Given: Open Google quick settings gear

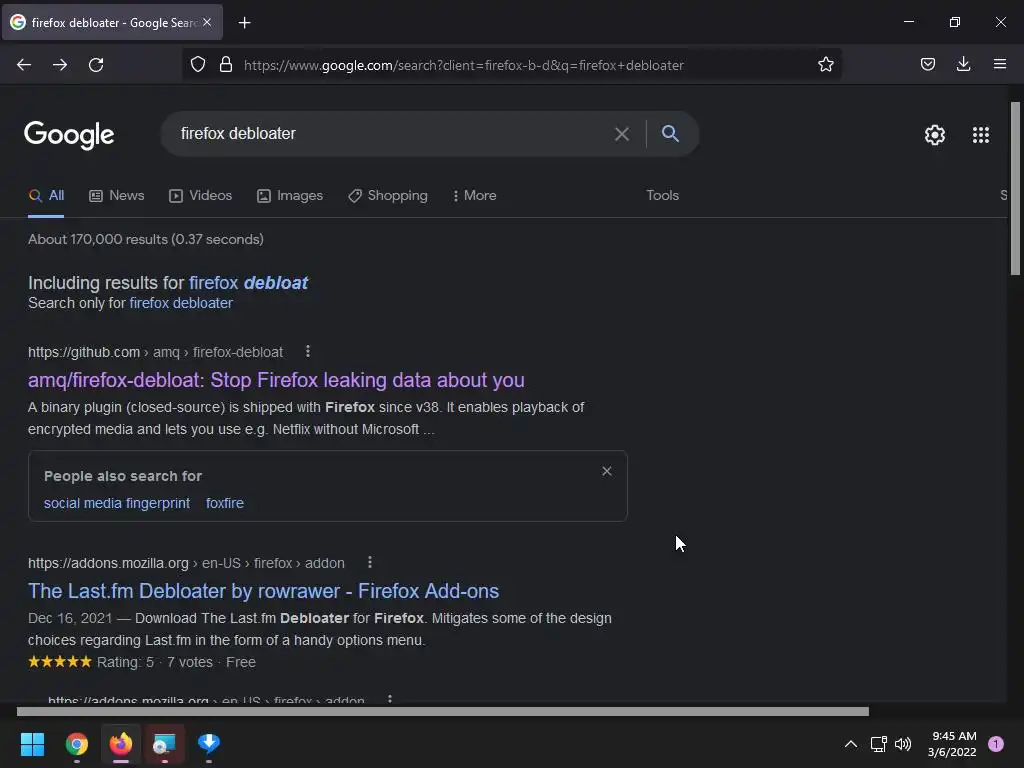Looking at the screenshot, I should click(x=935, y=135).
